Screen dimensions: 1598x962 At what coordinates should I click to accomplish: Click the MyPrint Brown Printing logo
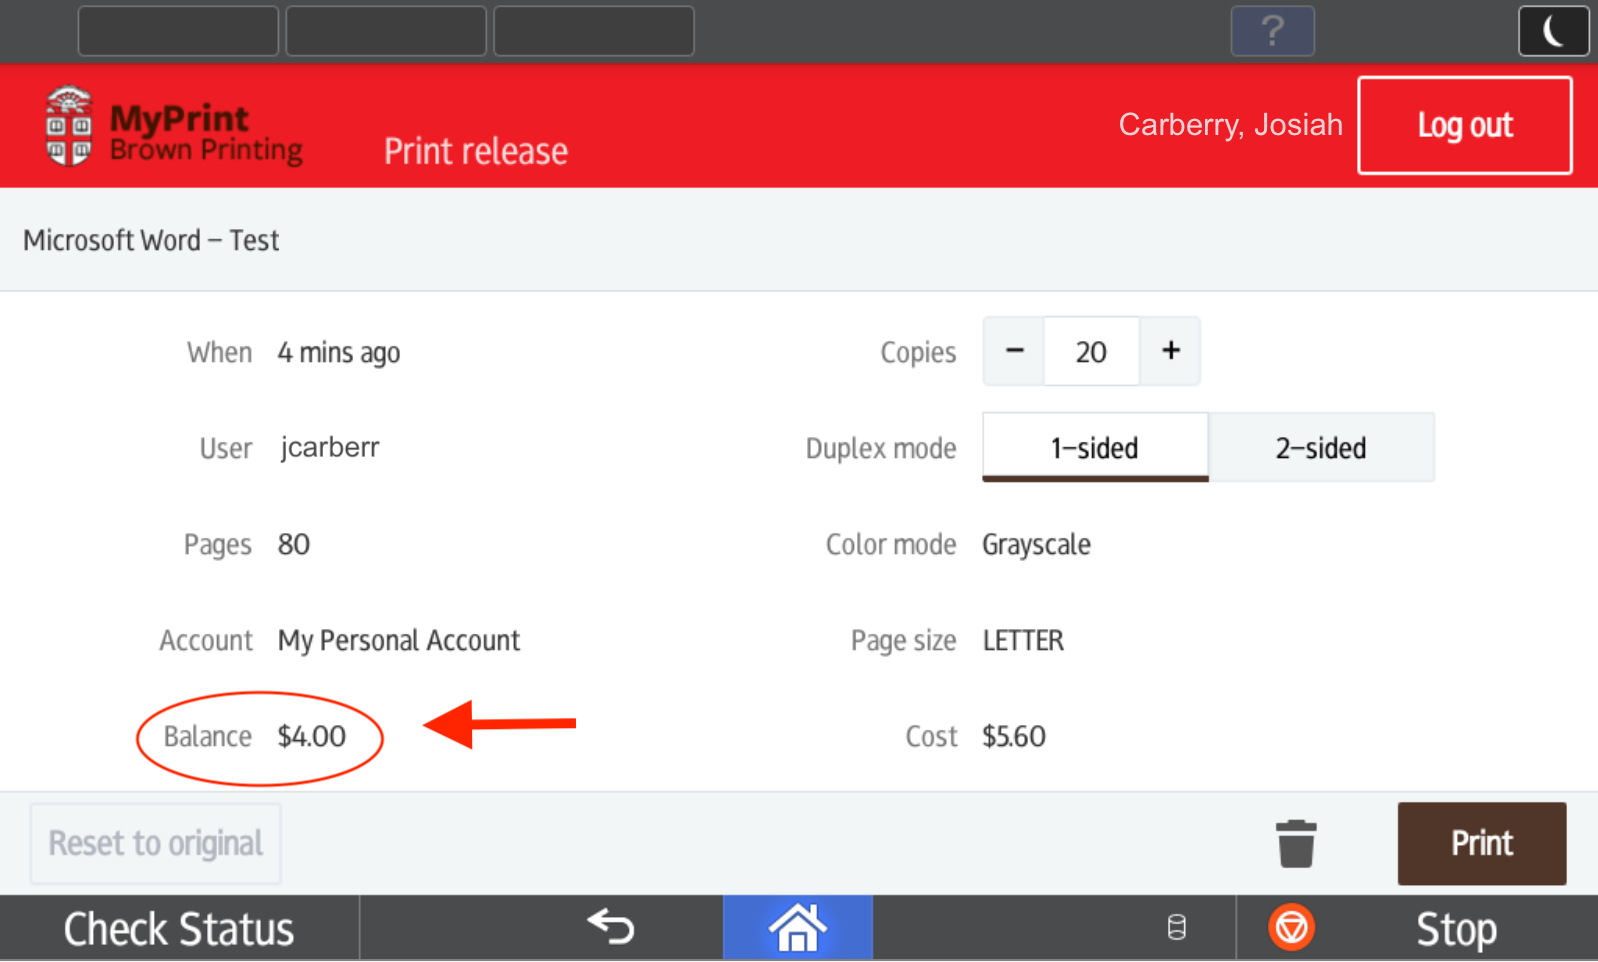click(174, 127)
